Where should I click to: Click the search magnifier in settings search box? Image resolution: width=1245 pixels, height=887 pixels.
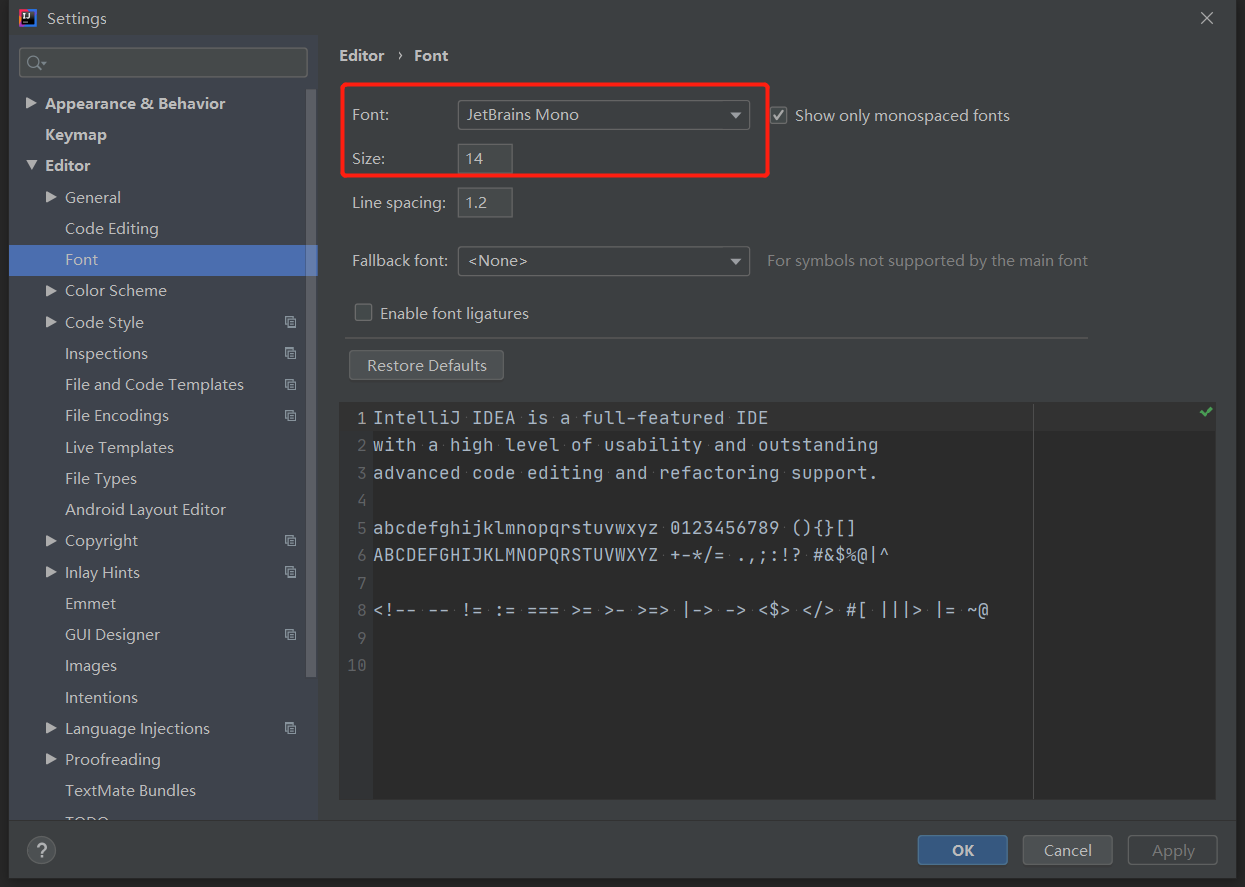coord(33,62)
